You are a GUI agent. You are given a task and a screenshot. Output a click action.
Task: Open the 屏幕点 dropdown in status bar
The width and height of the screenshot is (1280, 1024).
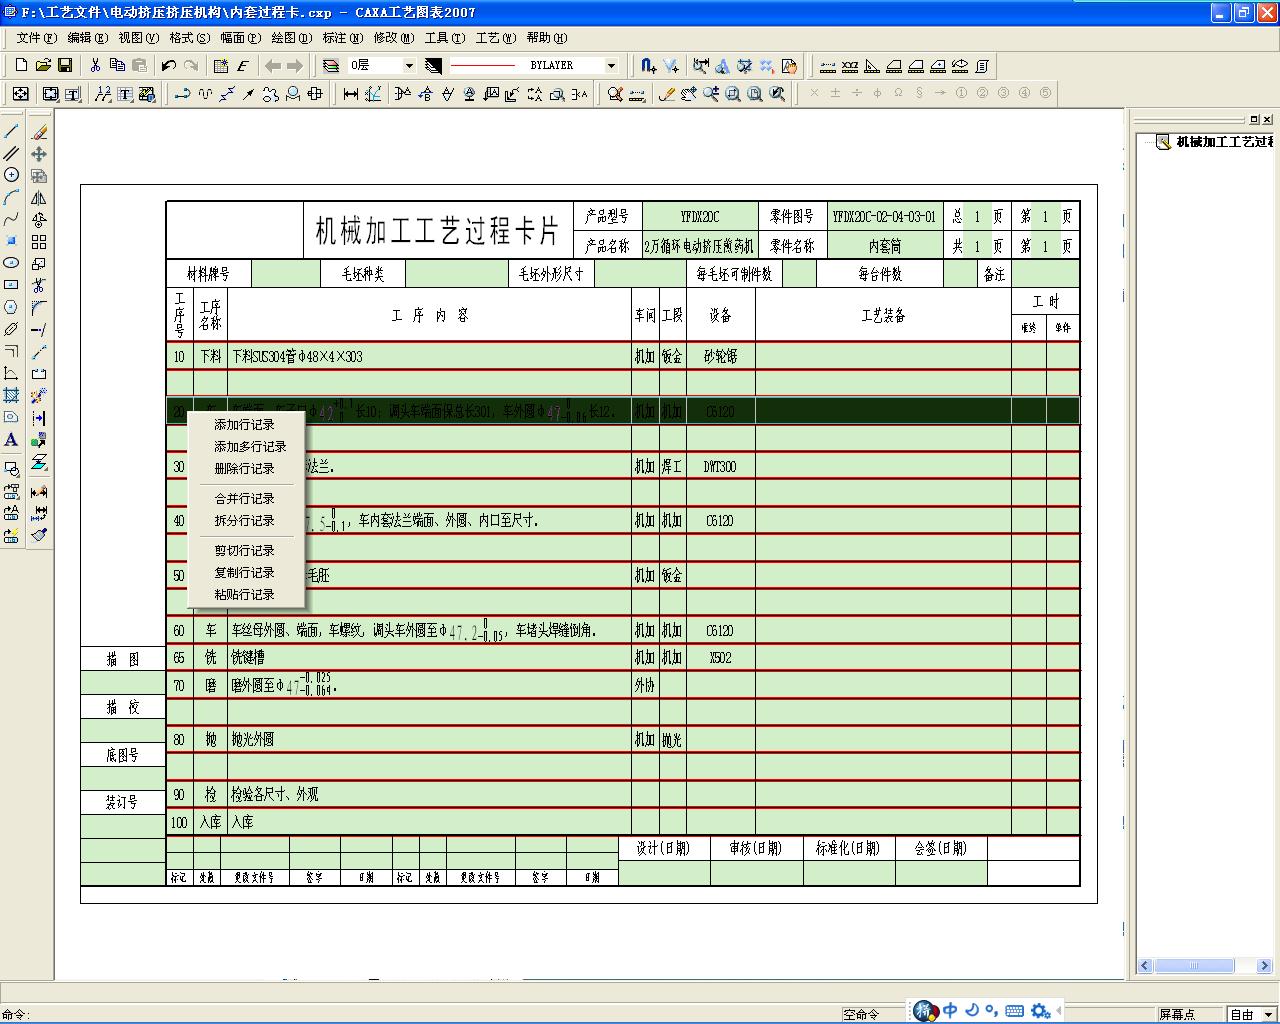coord(1191,1014)
